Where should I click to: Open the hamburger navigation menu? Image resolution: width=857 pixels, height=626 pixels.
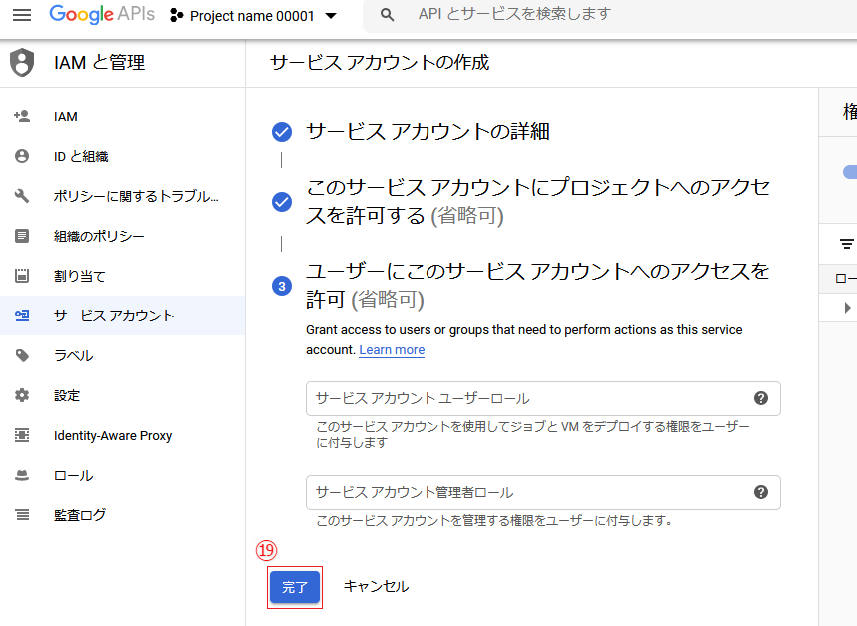tap(22, 15)
